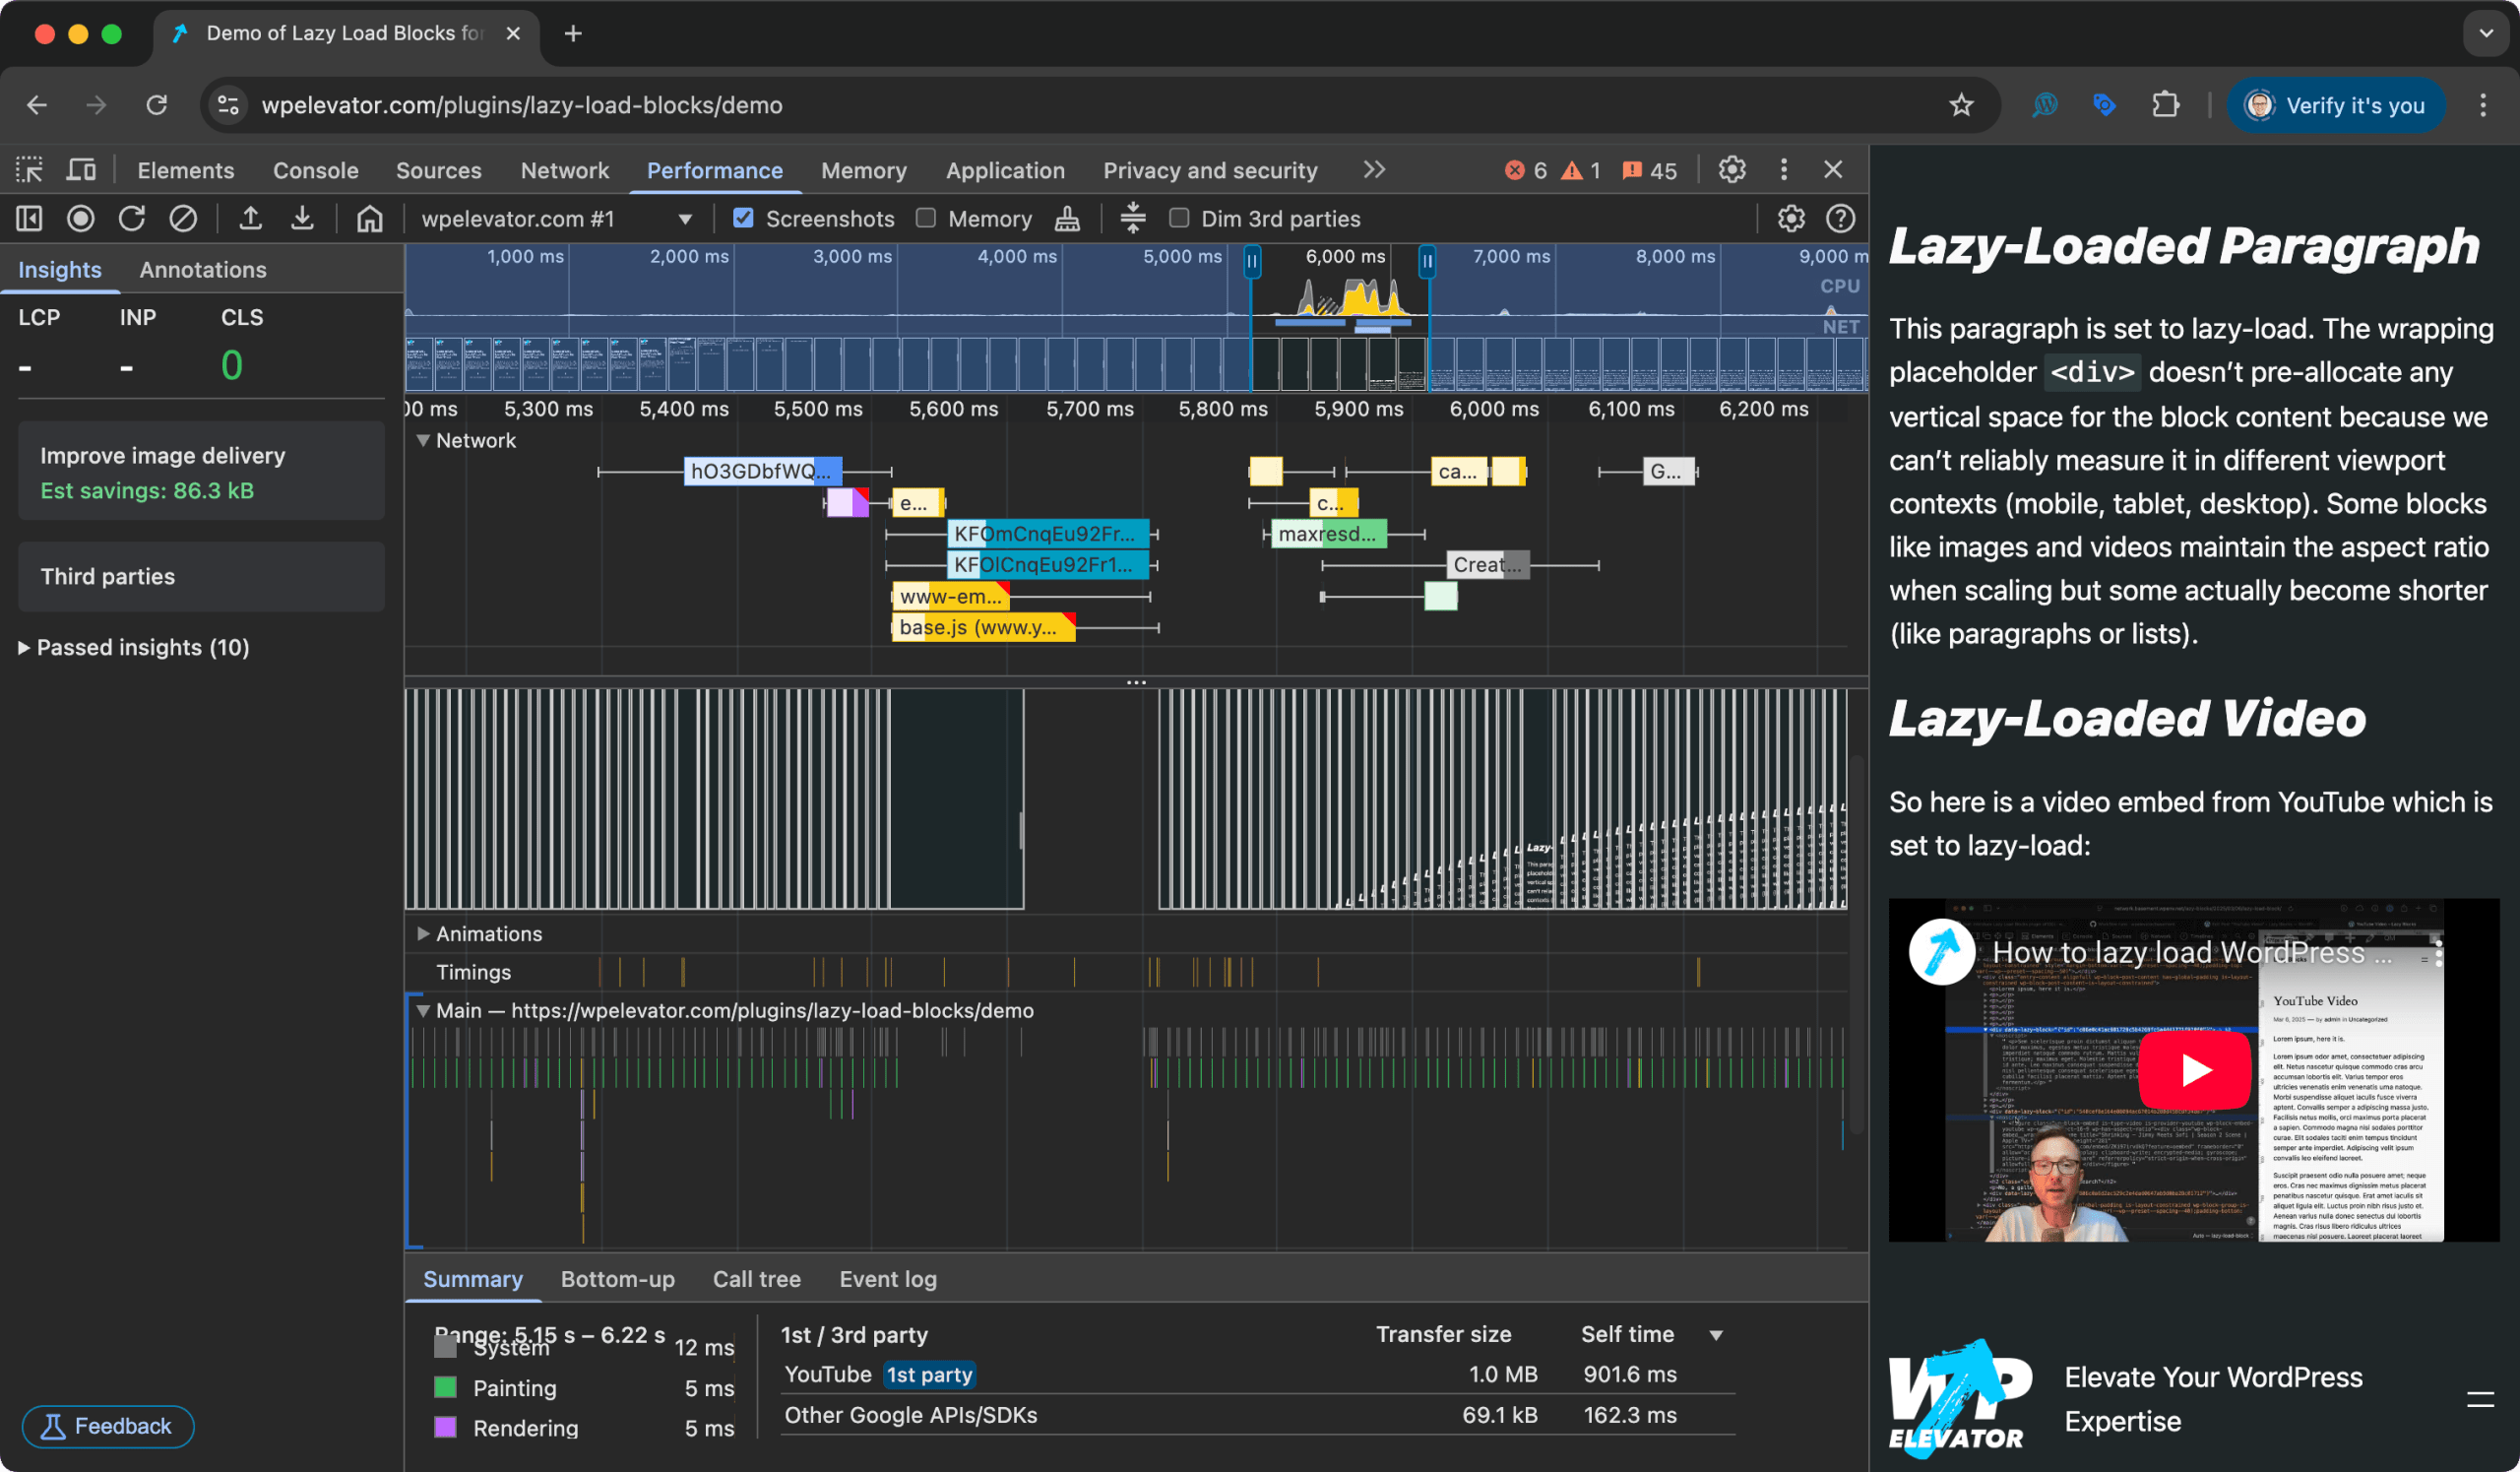Viewport: 2520px width, 1472px height.
Task: Click the download profile icon
Action: [x=302, y=218]
